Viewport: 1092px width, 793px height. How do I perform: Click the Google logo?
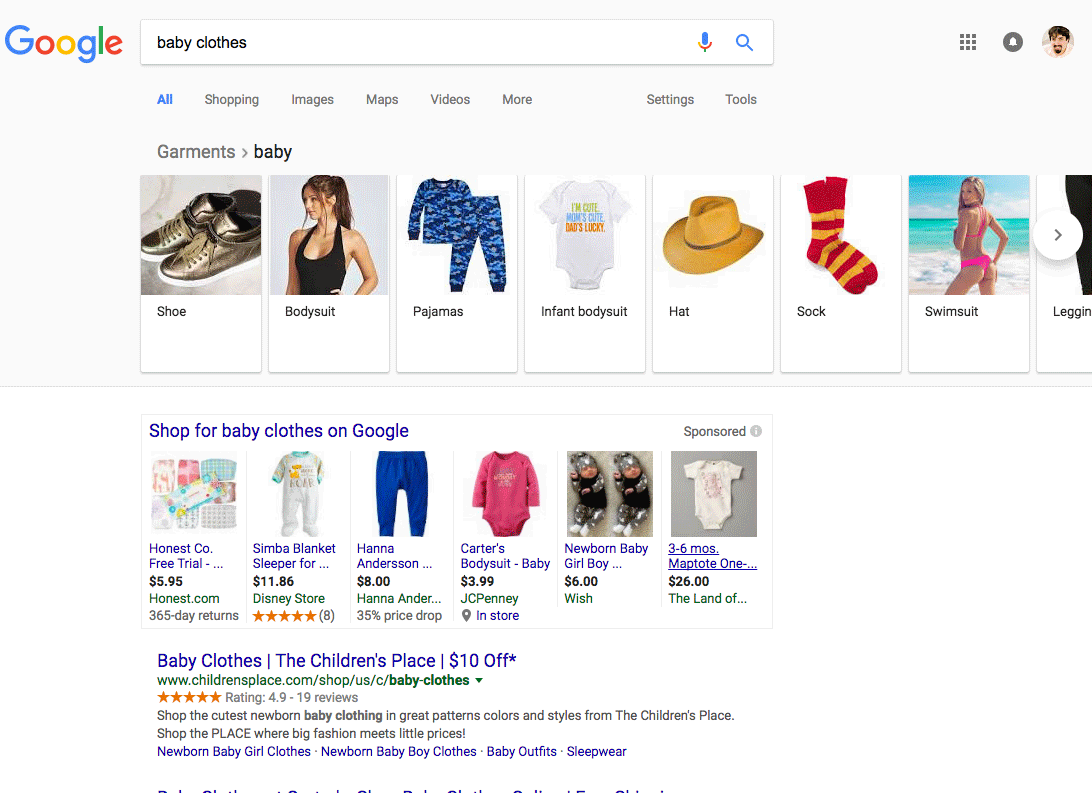64,43
